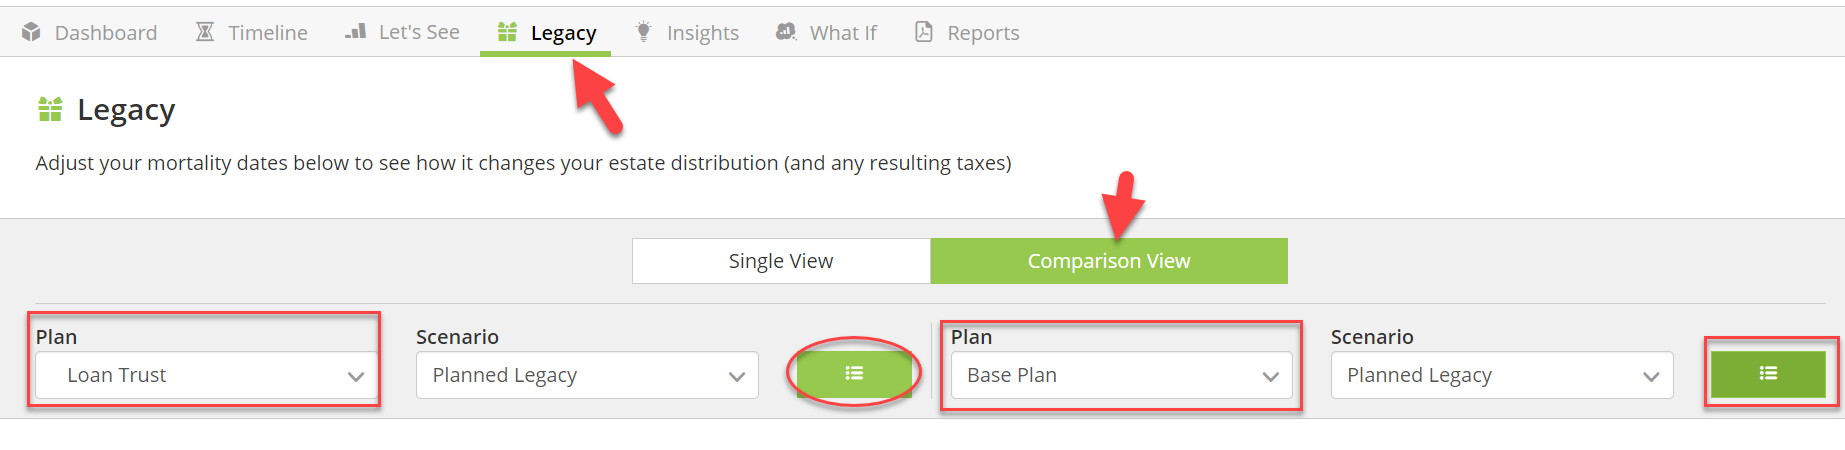Expand the right Planned Legacy scenario dropdown

pos(1501,375)
